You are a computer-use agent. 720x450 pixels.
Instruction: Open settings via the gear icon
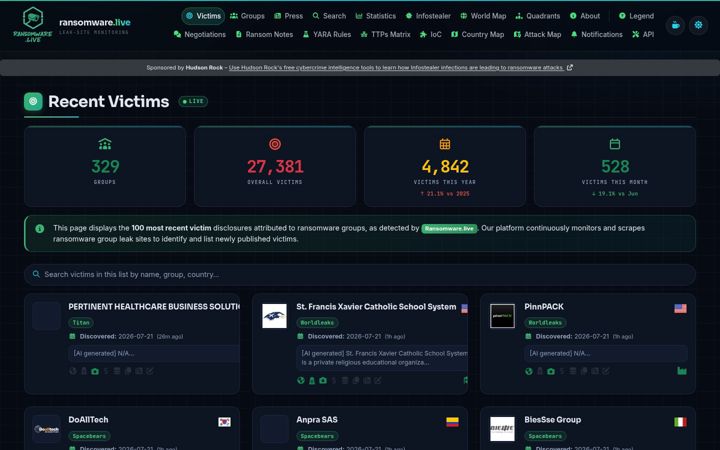698,25
